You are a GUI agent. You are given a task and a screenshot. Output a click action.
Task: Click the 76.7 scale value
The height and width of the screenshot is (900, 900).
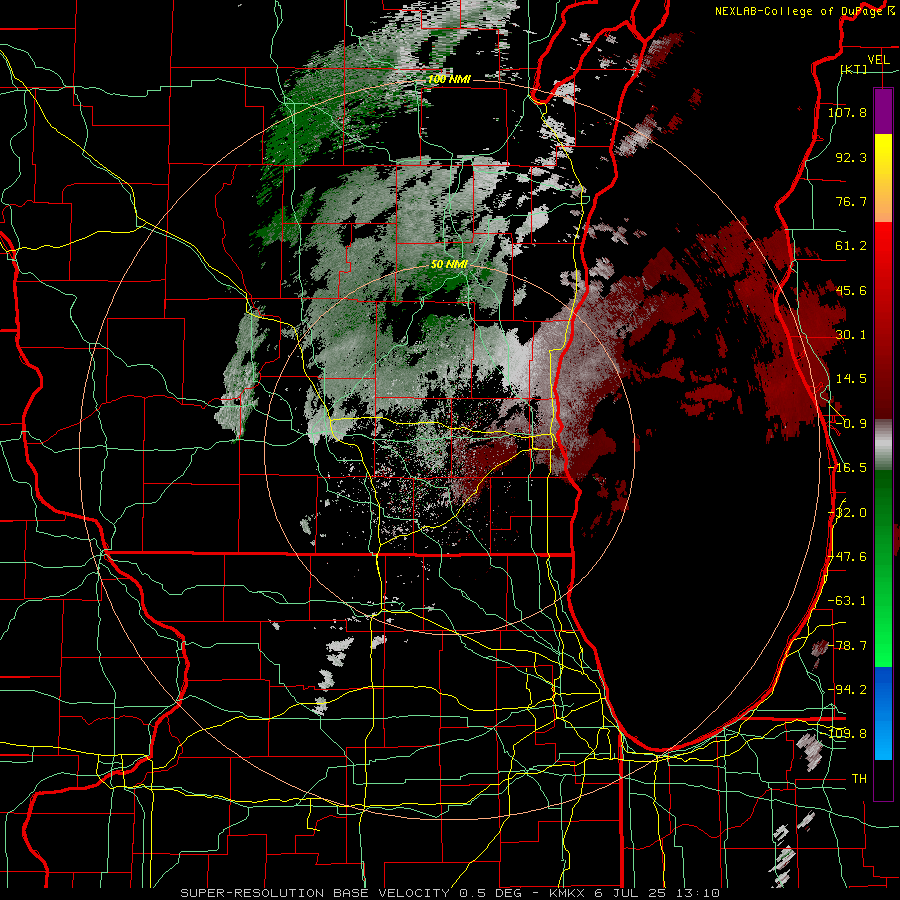click(851, 201)
